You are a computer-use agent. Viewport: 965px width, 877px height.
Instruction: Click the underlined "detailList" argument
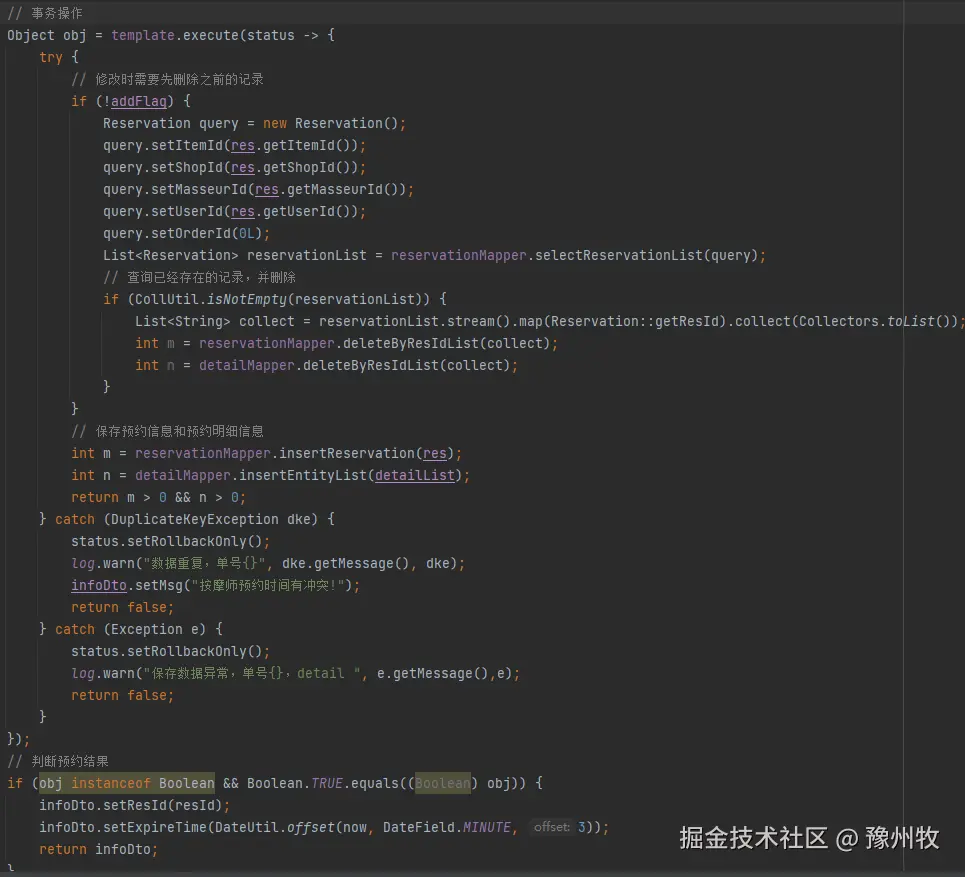pyautogui.click(x=414, y=476)
